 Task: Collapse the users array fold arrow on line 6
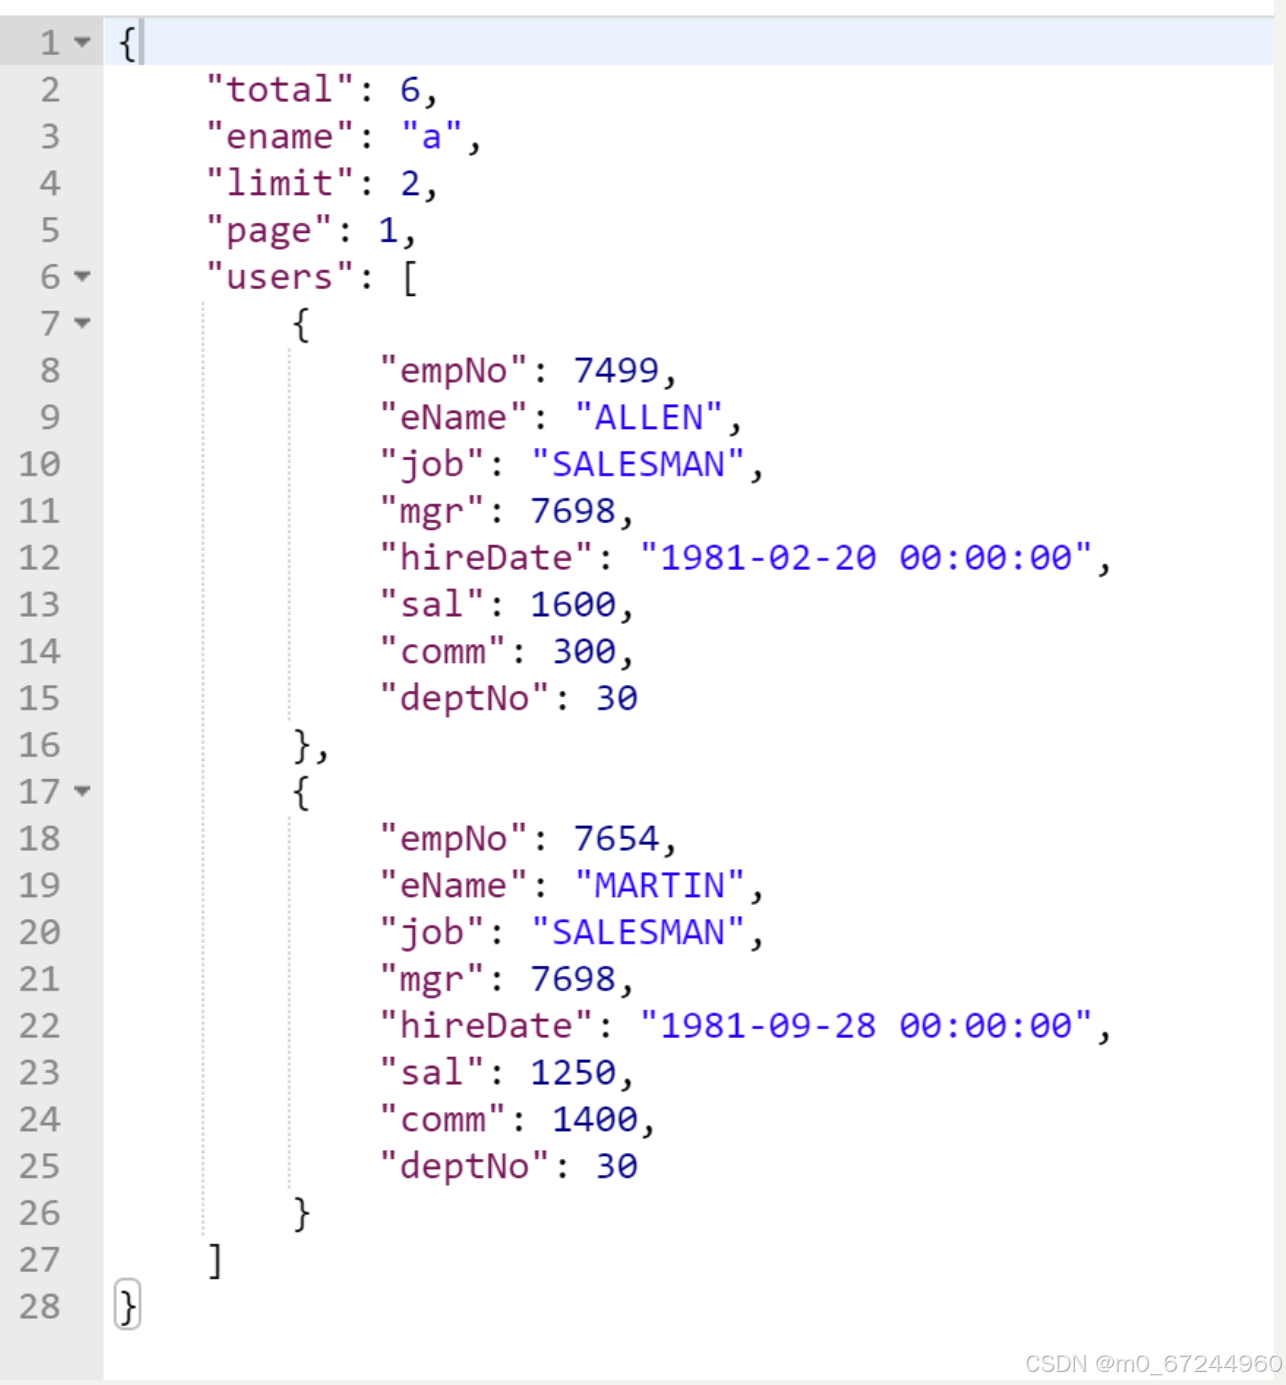pos(82,276)
